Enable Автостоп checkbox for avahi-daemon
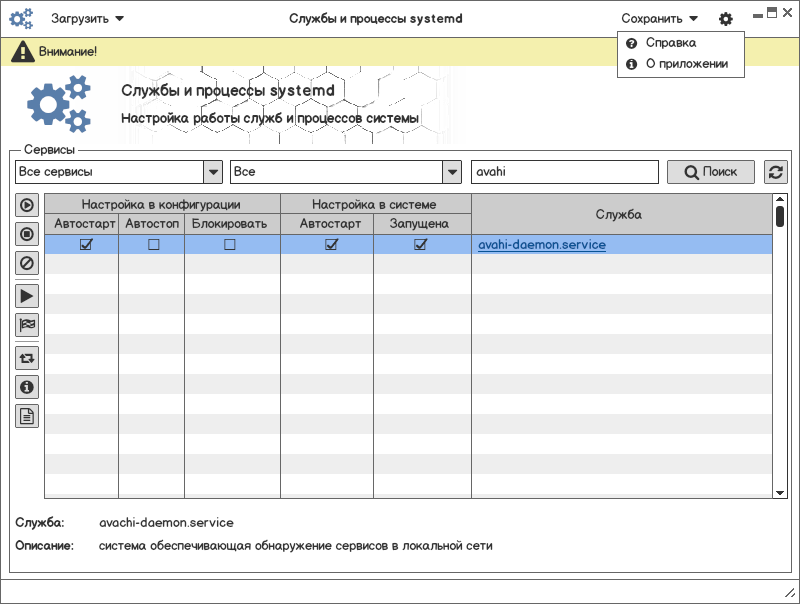 (153, 244)
